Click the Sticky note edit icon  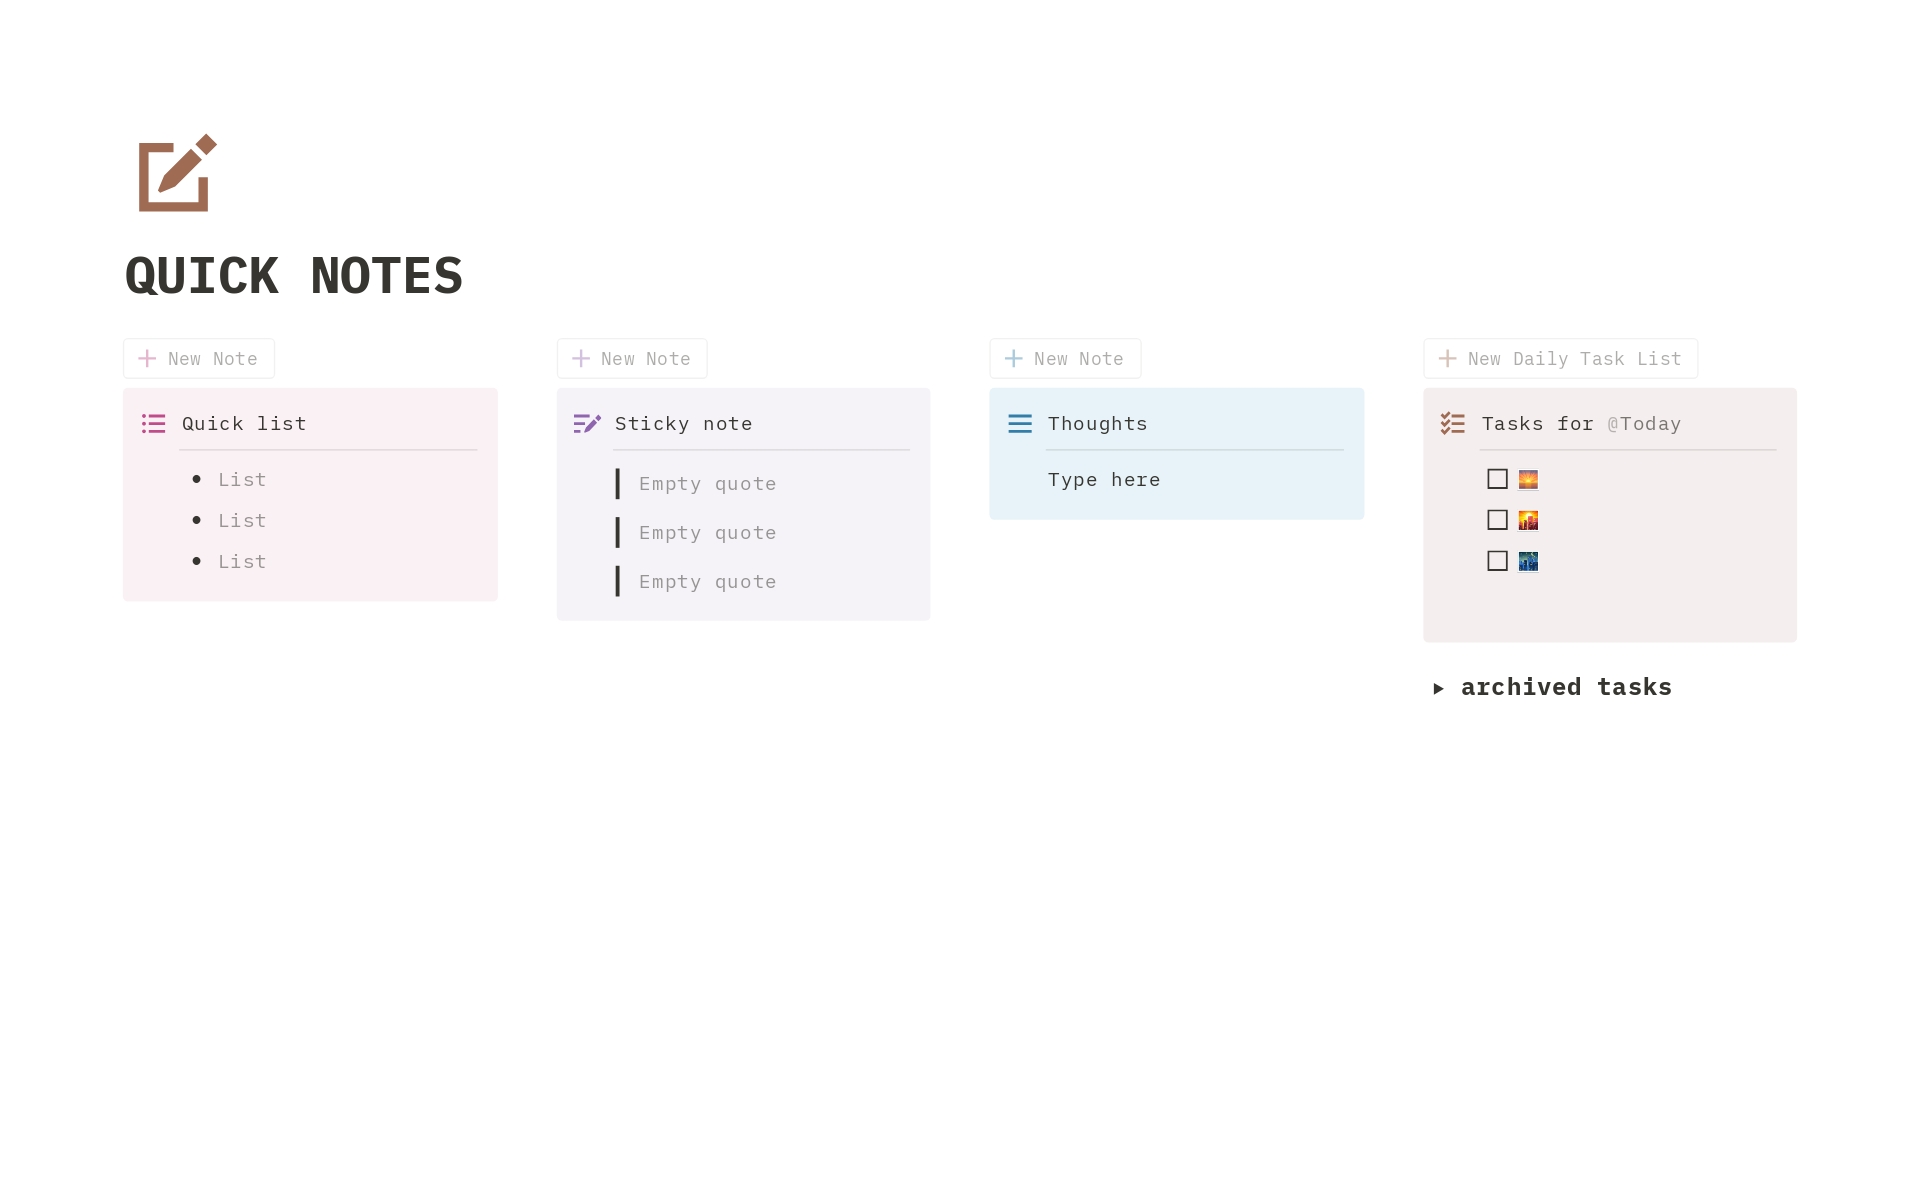point(587,423)
